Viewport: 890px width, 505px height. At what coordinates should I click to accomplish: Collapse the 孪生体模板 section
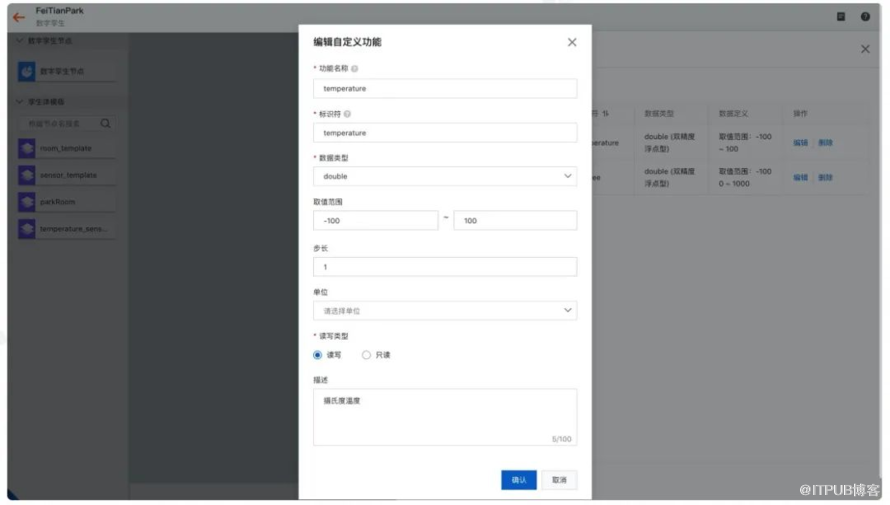coord(19,102)
